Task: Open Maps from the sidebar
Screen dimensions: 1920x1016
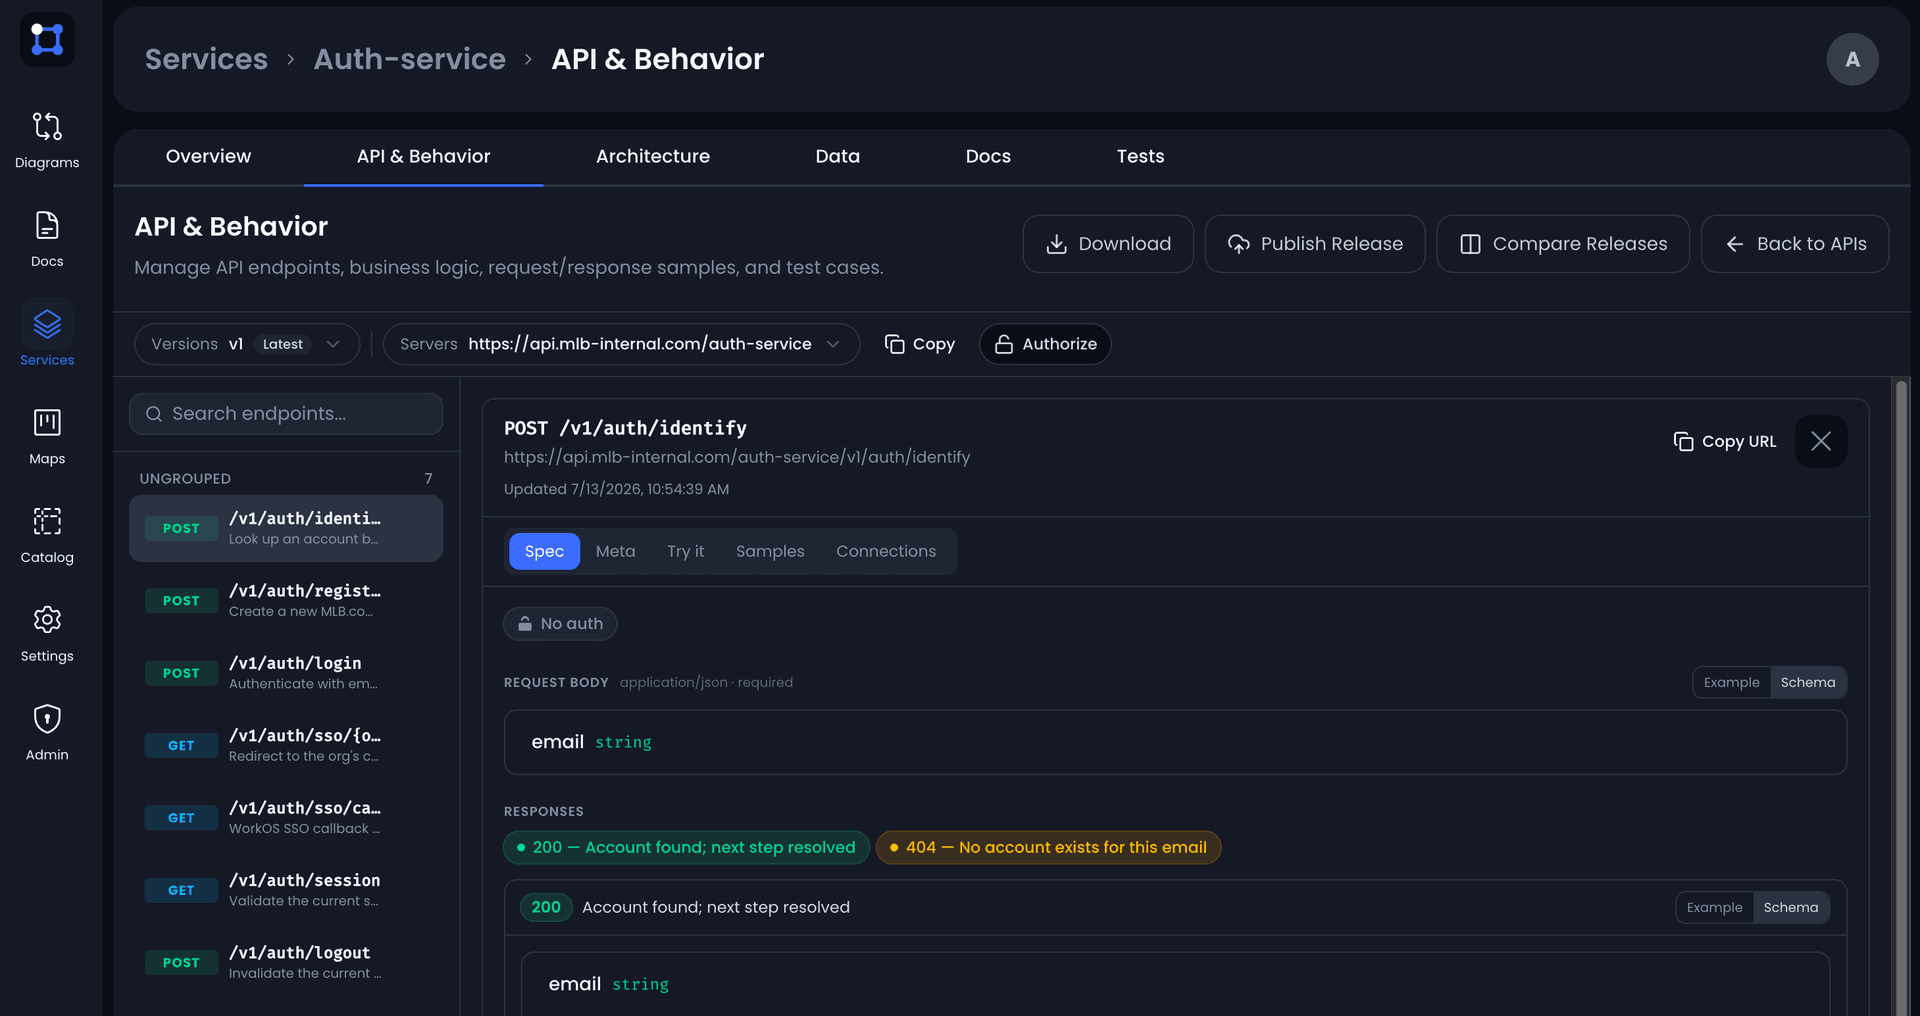Action: coord(47,436)
